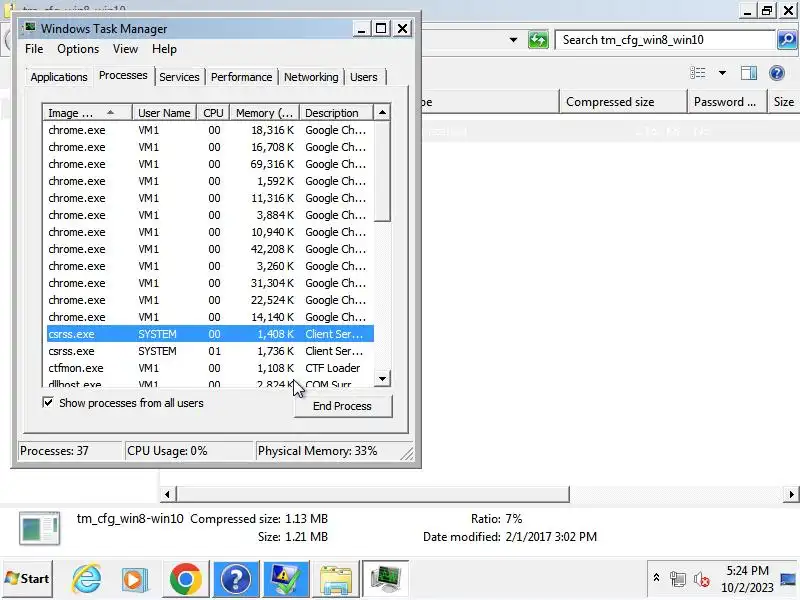Click the Explorer horizontal scroll left arrow
Image resolution: width=800 pixels, height=600 pixels.
tap(167, 494)
